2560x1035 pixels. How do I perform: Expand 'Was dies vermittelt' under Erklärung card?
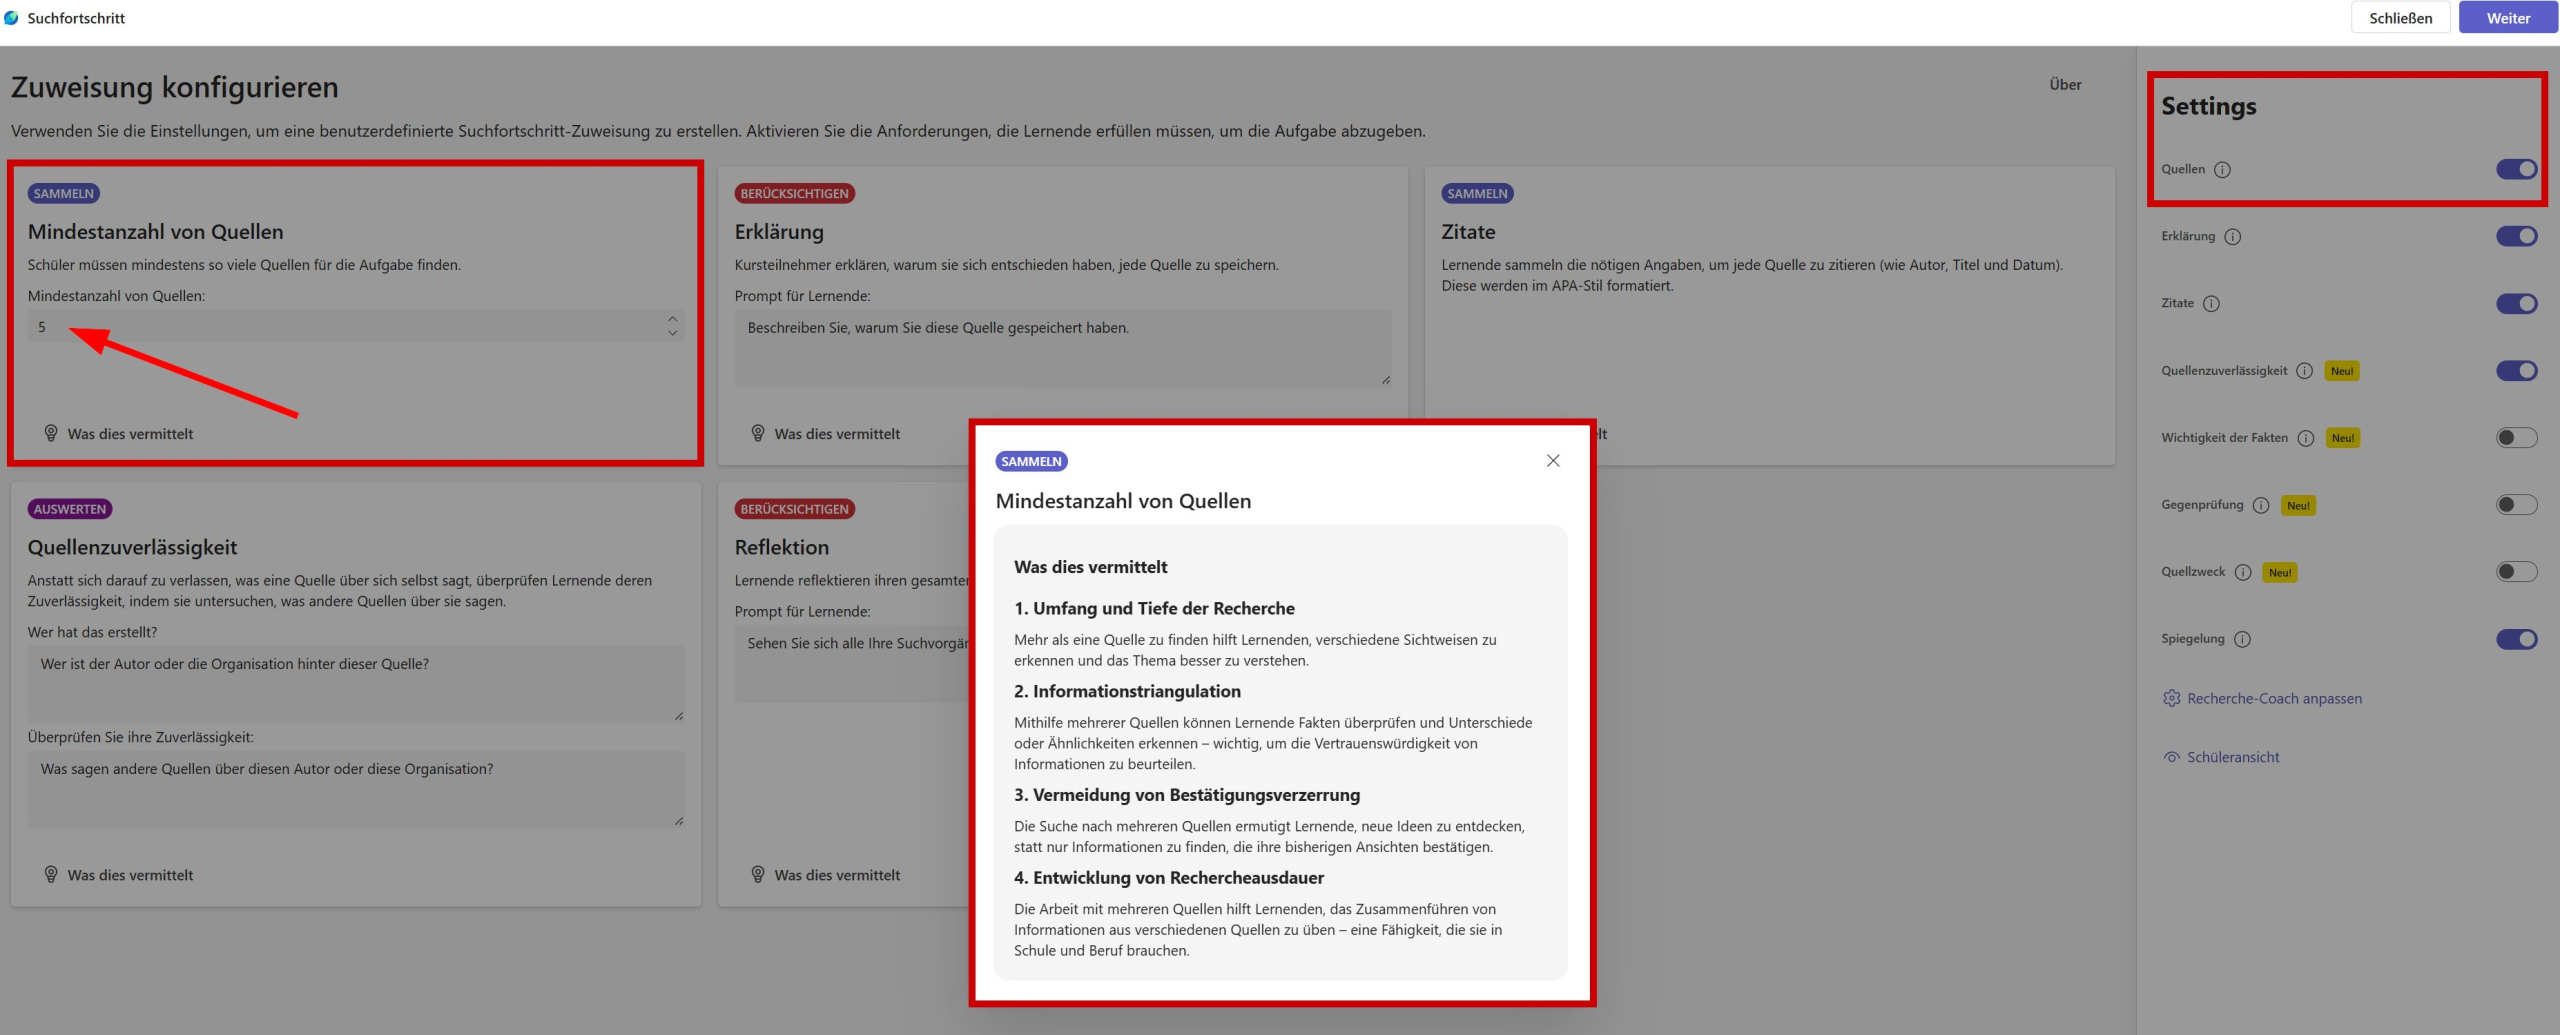coord(836,434)
